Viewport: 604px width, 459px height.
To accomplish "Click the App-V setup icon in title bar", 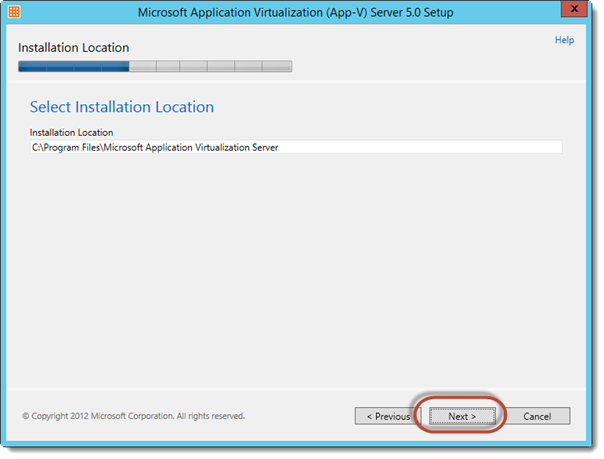I will point(14,13).
